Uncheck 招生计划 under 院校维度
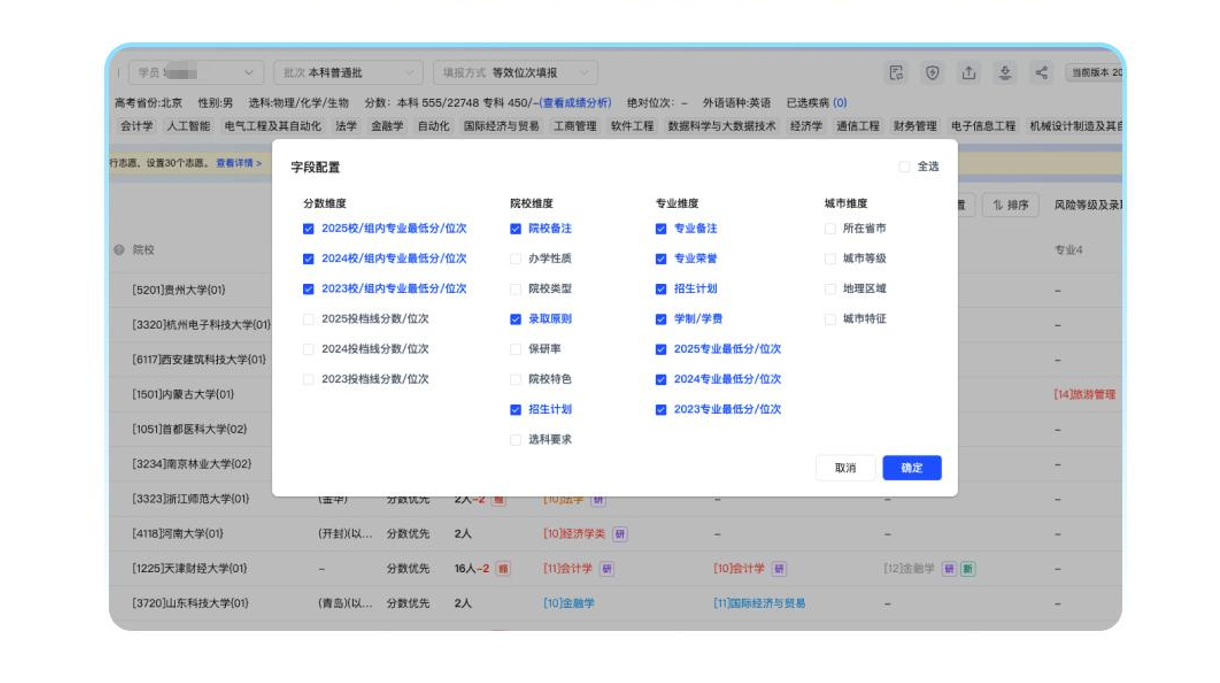The width and height of the screenshot is (1220, 683). [x=514, y=409]
